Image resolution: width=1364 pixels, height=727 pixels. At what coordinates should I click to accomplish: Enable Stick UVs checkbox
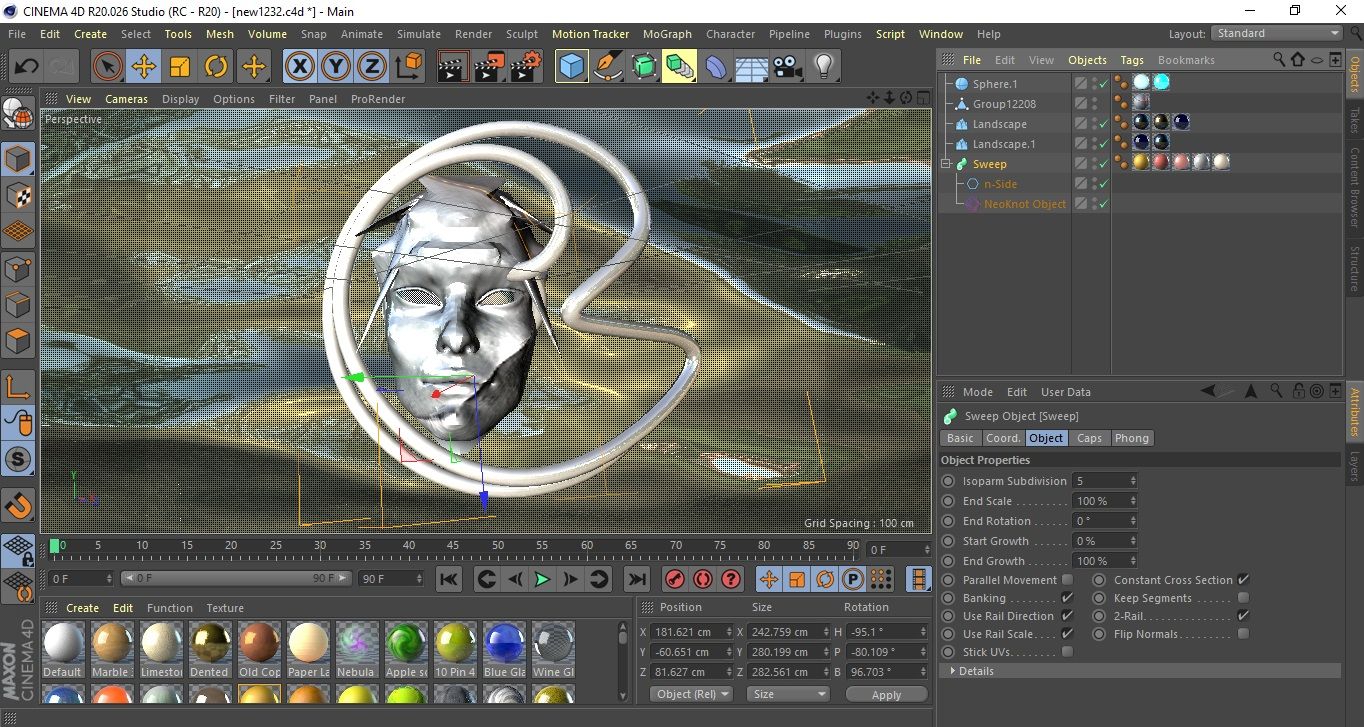(1067, 652)
